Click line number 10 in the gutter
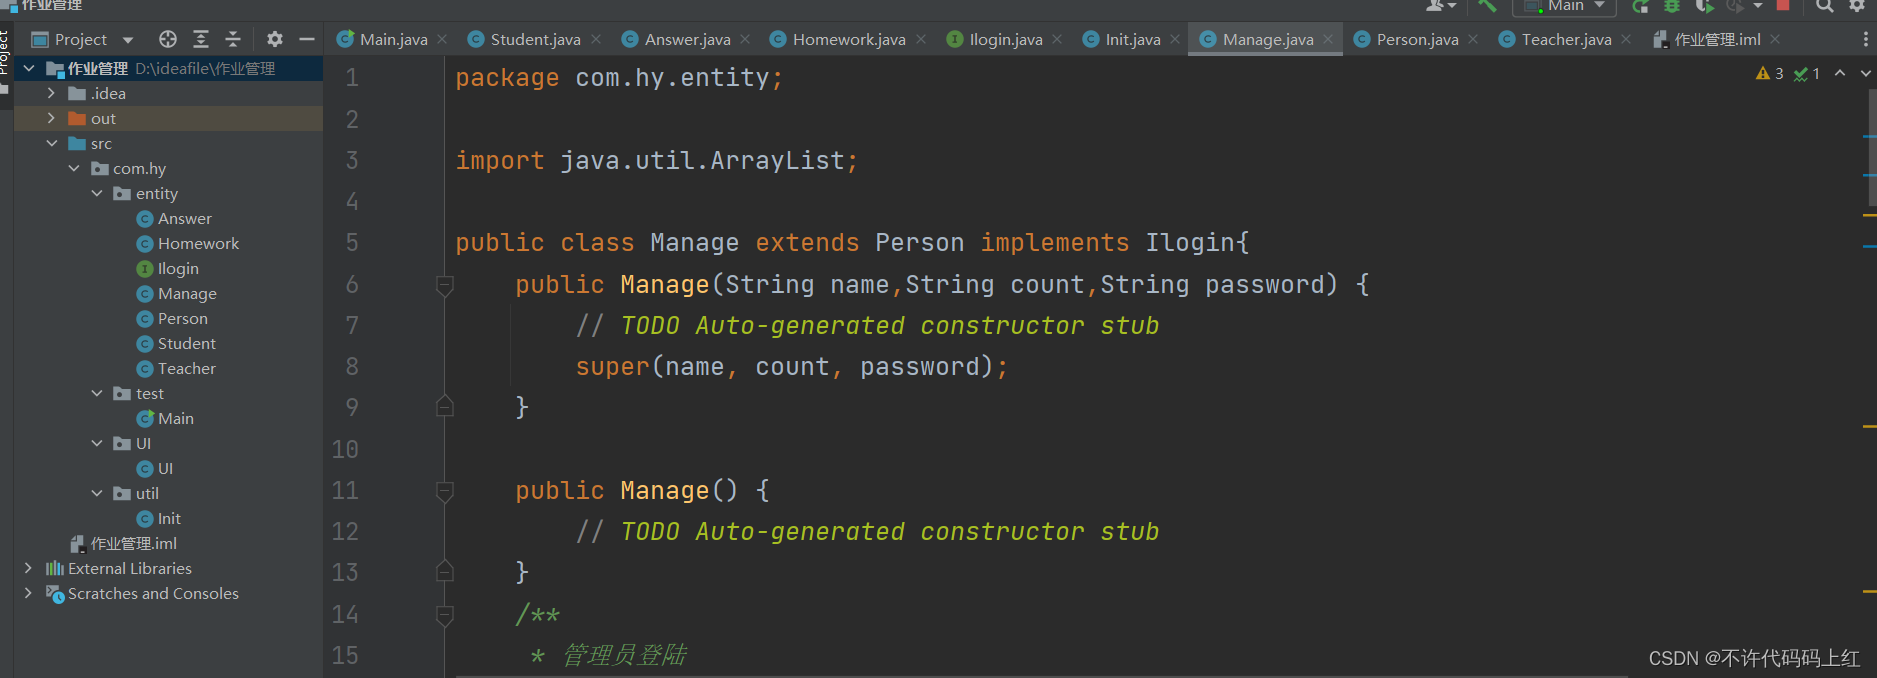 345,449
